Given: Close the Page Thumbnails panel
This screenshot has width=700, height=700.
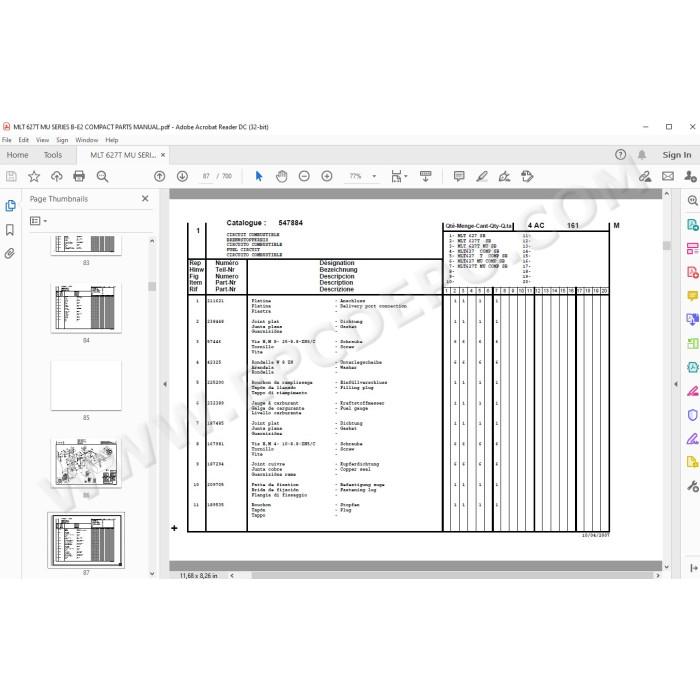Looking at the screenshot, I should point(145,199).
